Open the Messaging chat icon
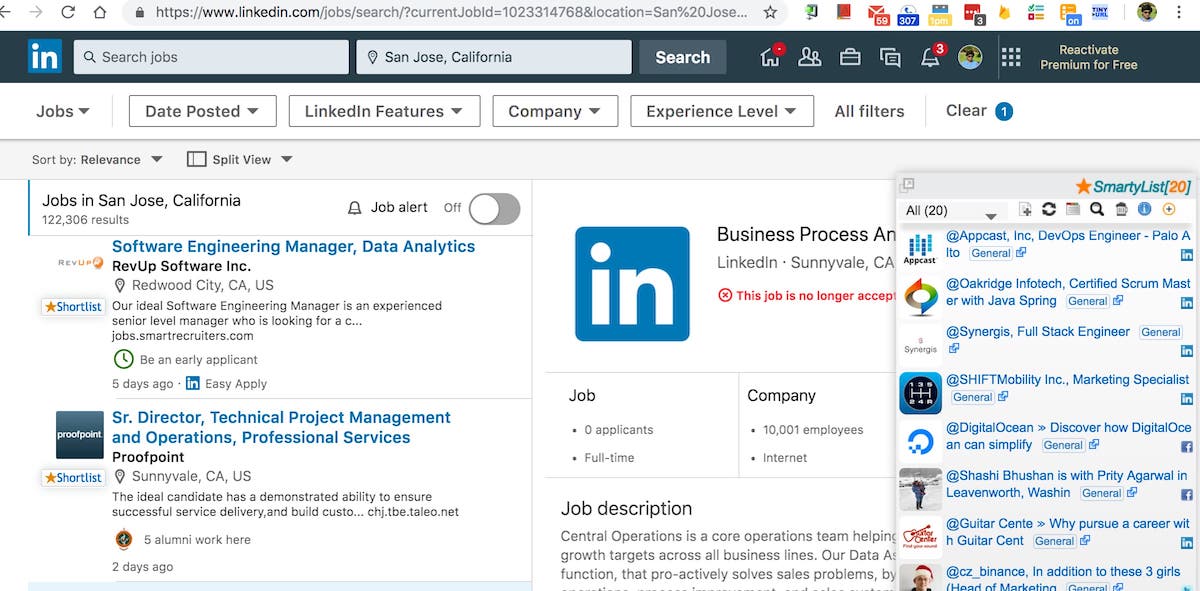The image size is (1200, 591). (890, 57)
